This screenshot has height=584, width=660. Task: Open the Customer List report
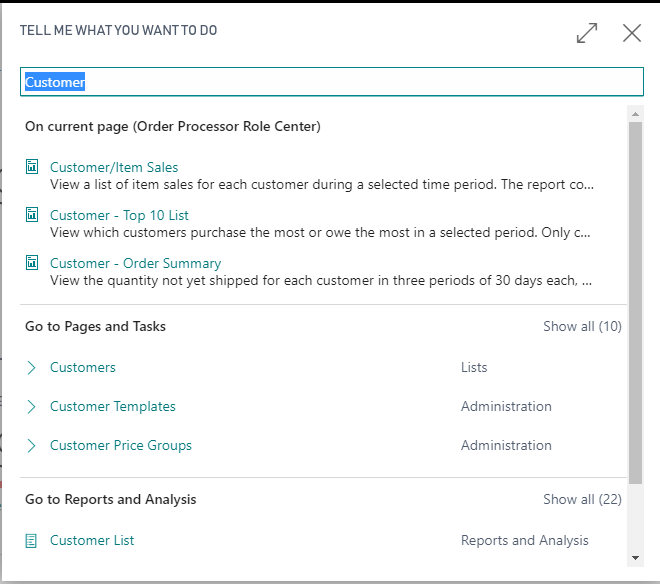(92, 540)
